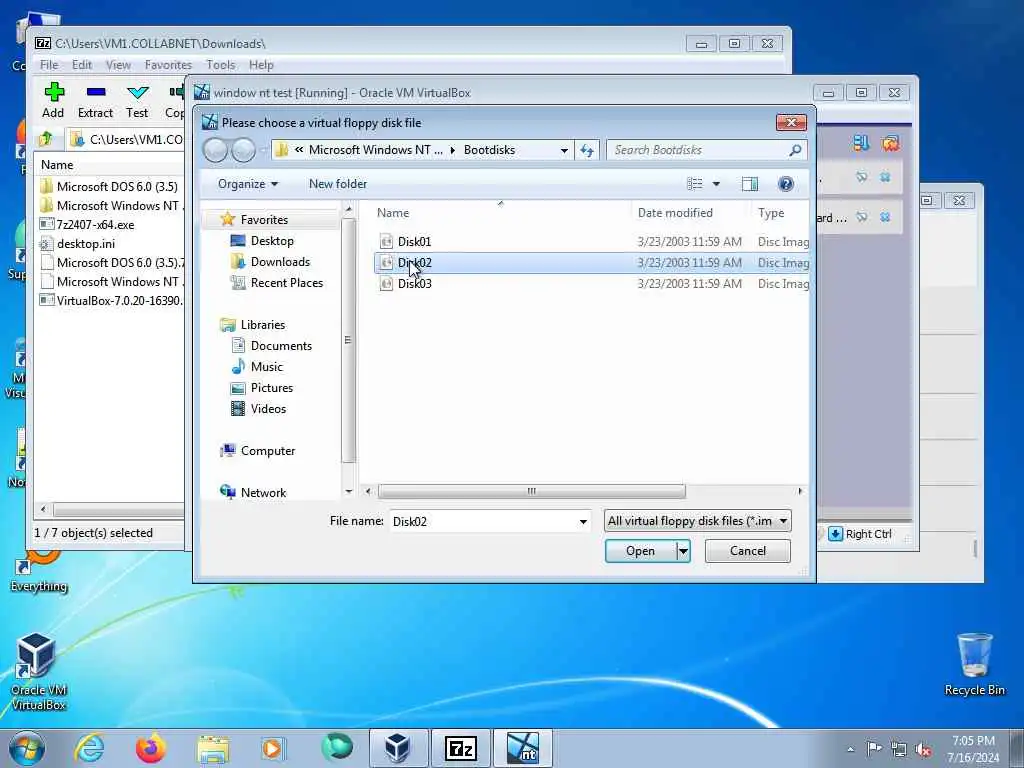1024x768 pixels.
Task: Click into the File name field
Action: point(483,521)
